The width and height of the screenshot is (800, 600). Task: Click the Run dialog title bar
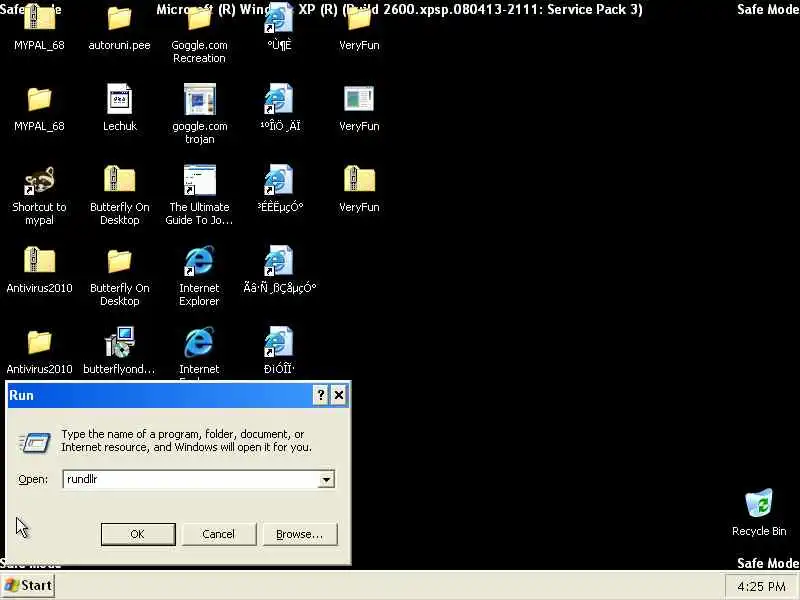point(161,395)
